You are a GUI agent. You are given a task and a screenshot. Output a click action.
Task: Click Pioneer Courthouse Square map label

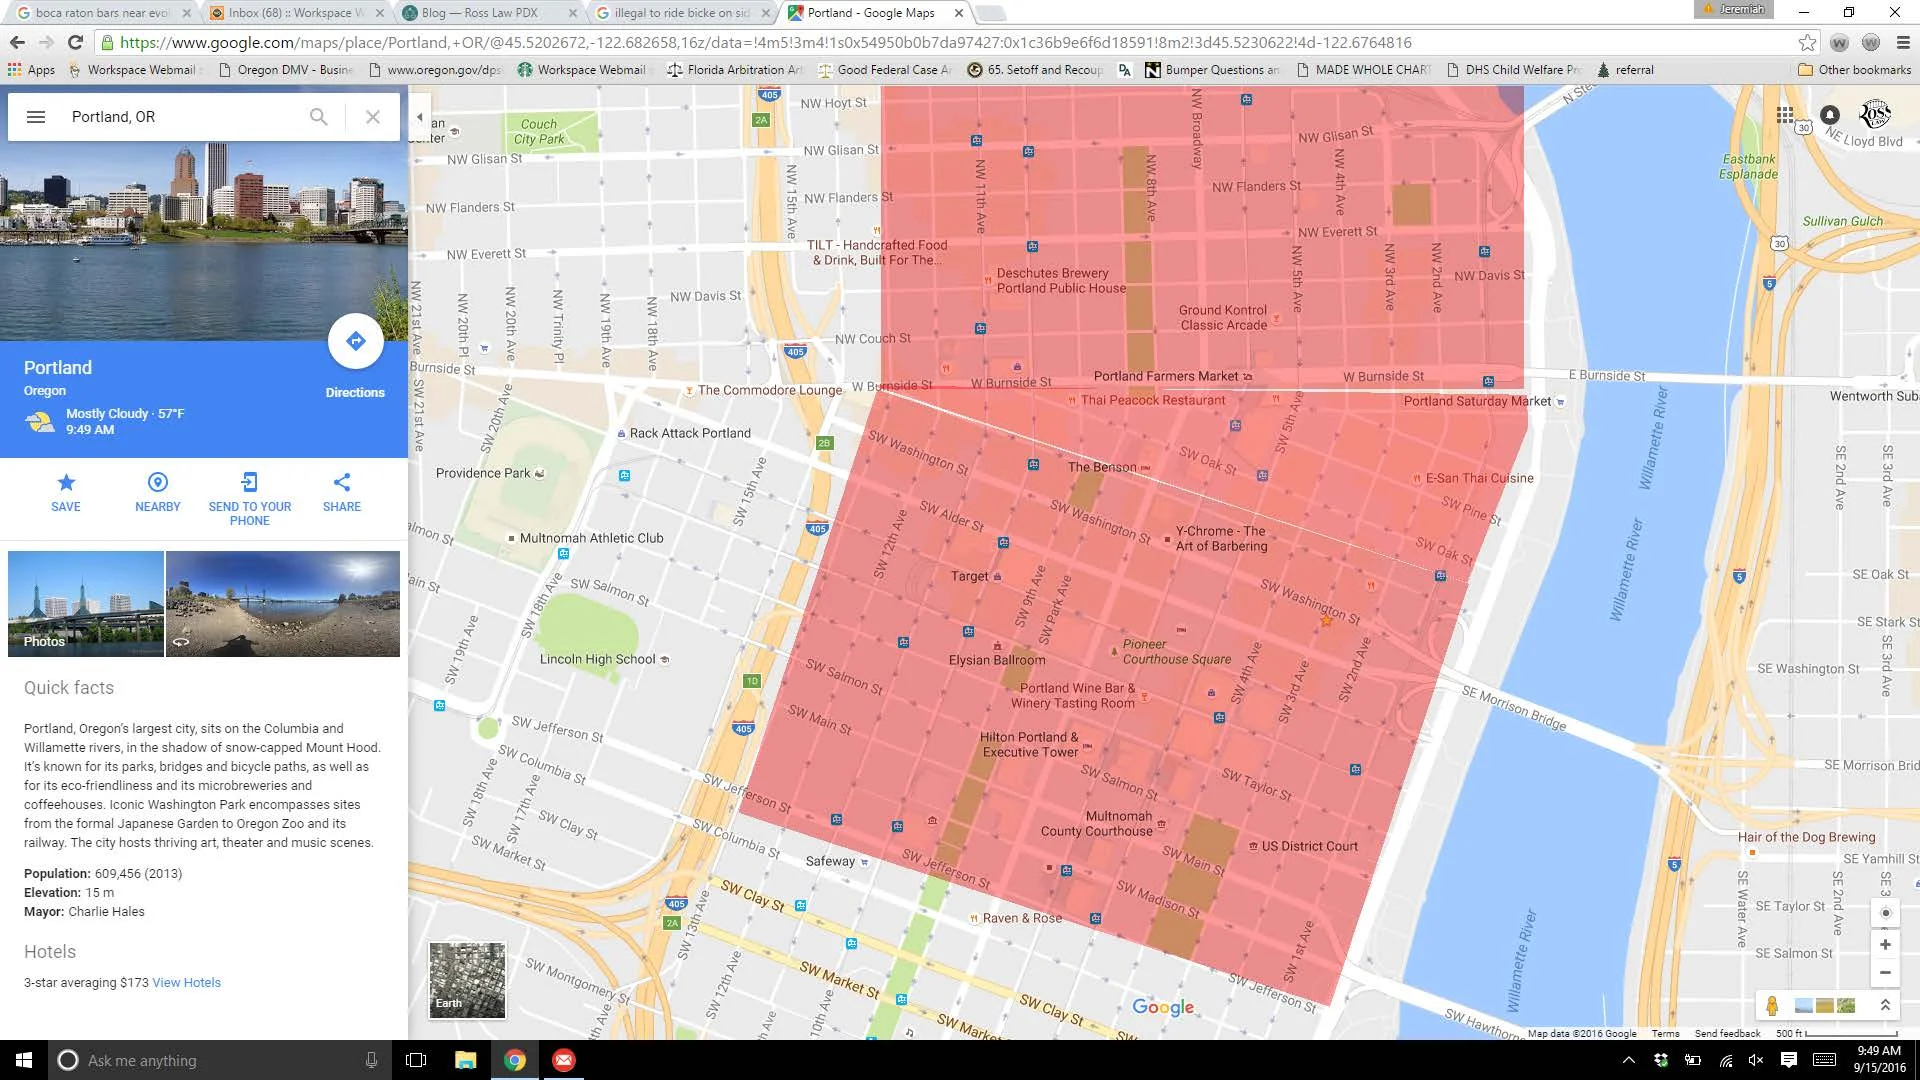tap(1176, 652)
